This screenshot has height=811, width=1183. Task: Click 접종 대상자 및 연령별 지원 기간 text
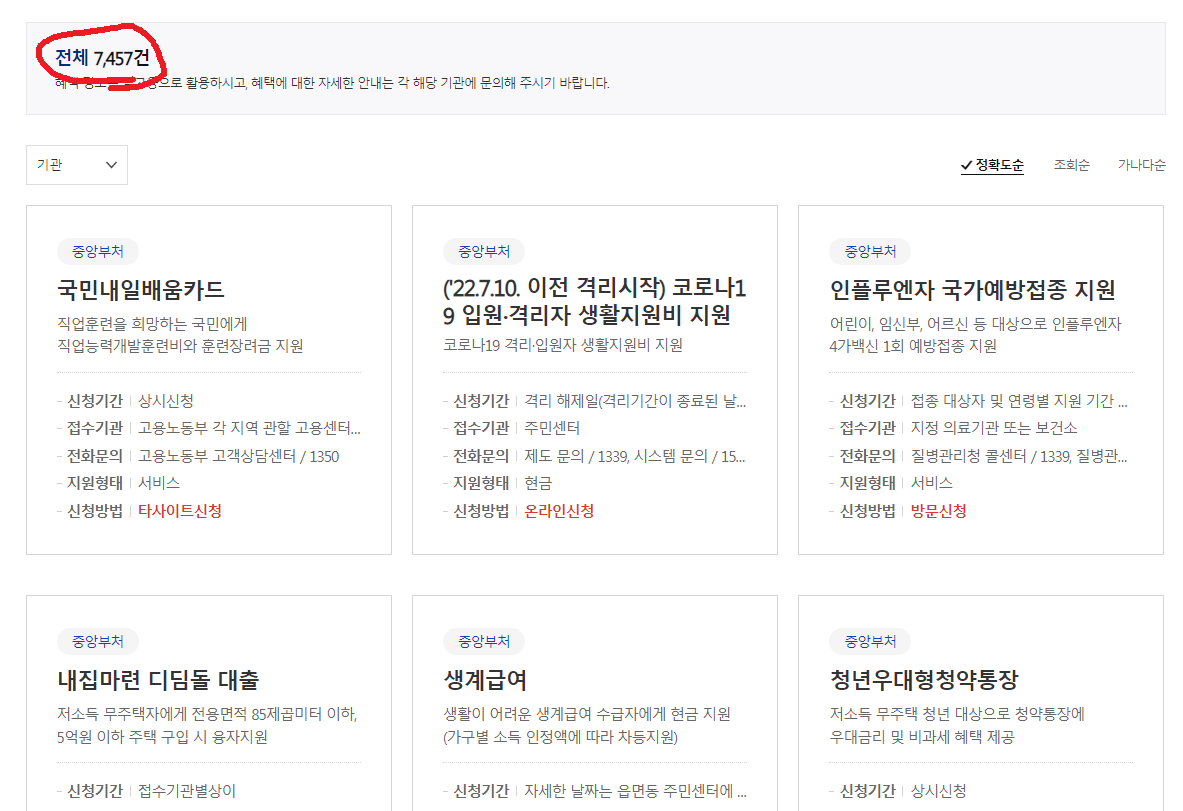pyautogui.click(x=1019, y=401)
